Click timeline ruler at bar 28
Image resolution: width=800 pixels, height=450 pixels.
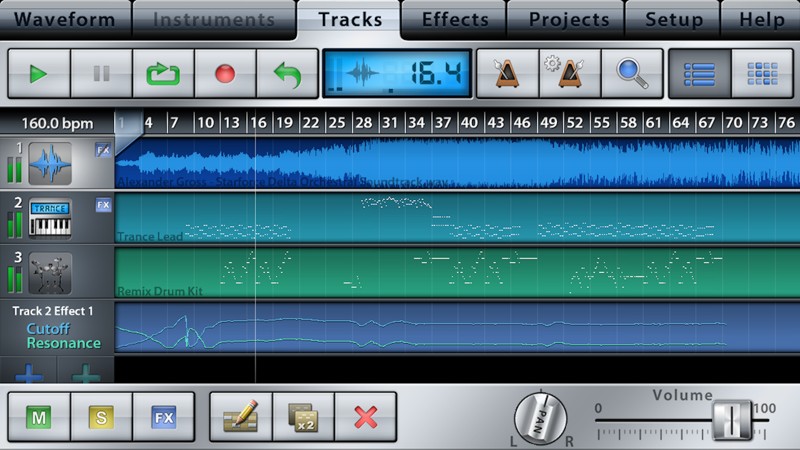(364, 123)
